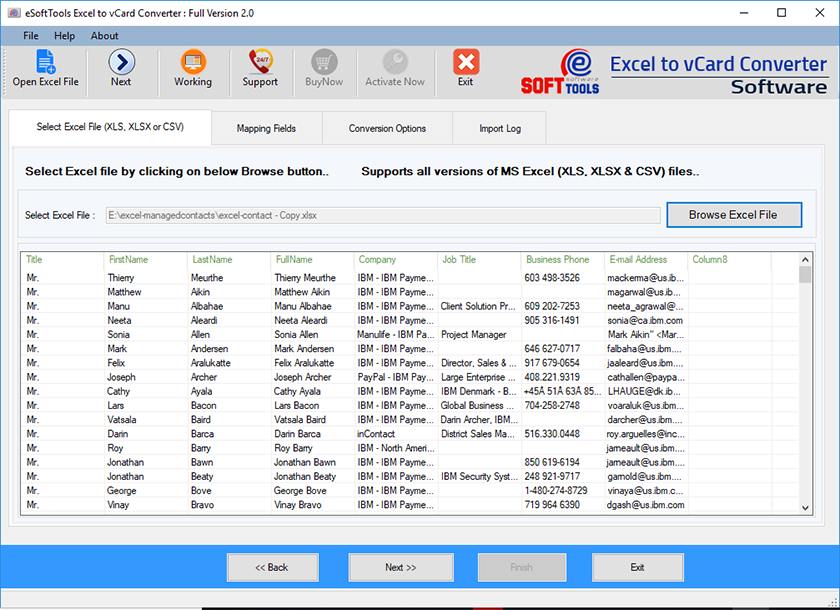Click the IBM Security Syst... job title cell
The width and height of the screenshot is (840, 610).
[479, 477]
